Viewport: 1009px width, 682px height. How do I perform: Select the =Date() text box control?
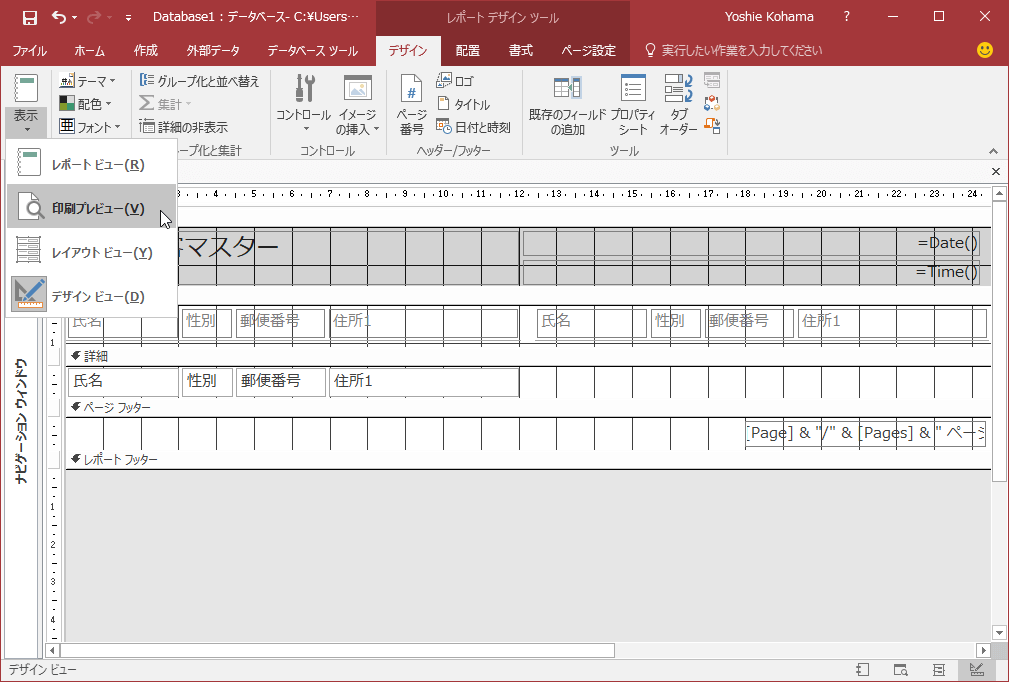pos(752,243)
